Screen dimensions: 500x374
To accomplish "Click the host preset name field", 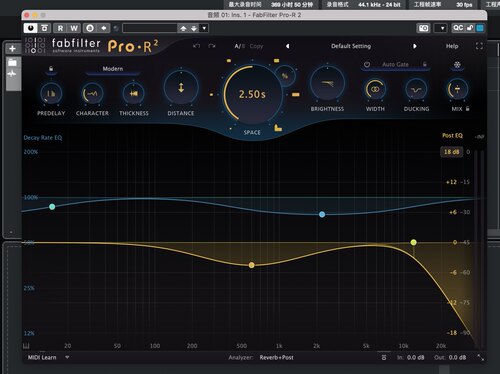I will coord(150,28).
